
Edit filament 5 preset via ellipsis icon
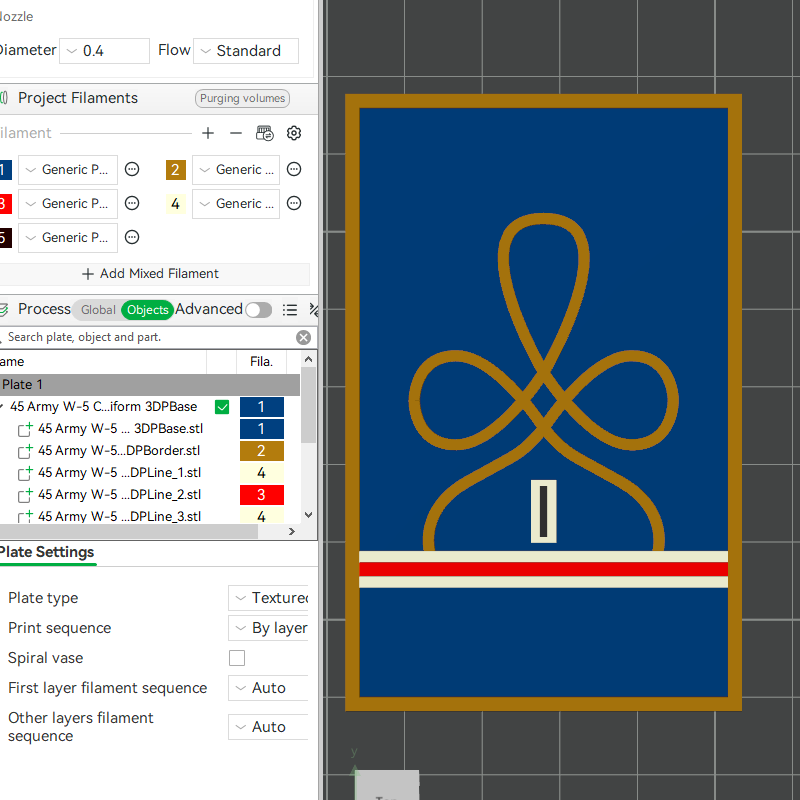(x=132, y=237)
